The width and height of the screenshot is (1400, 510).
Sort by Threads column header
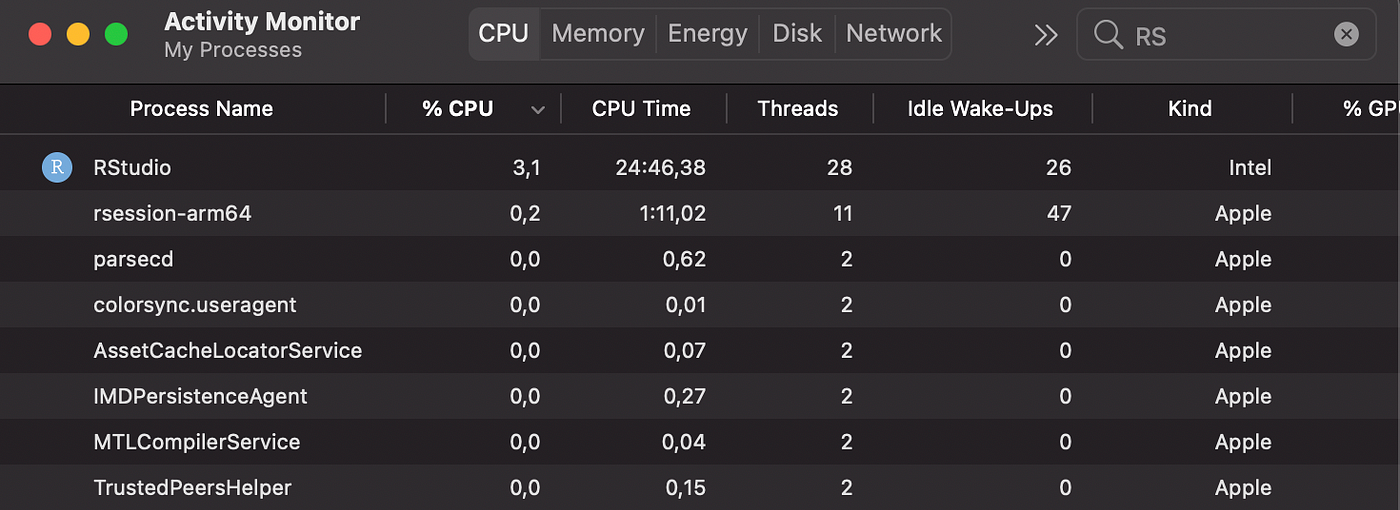tap(798, 109)
